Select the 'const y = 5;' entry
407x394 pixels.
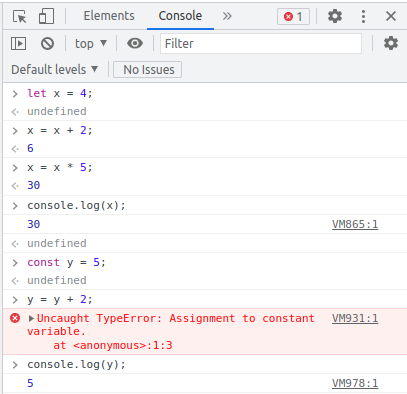(x=66, y=262)
